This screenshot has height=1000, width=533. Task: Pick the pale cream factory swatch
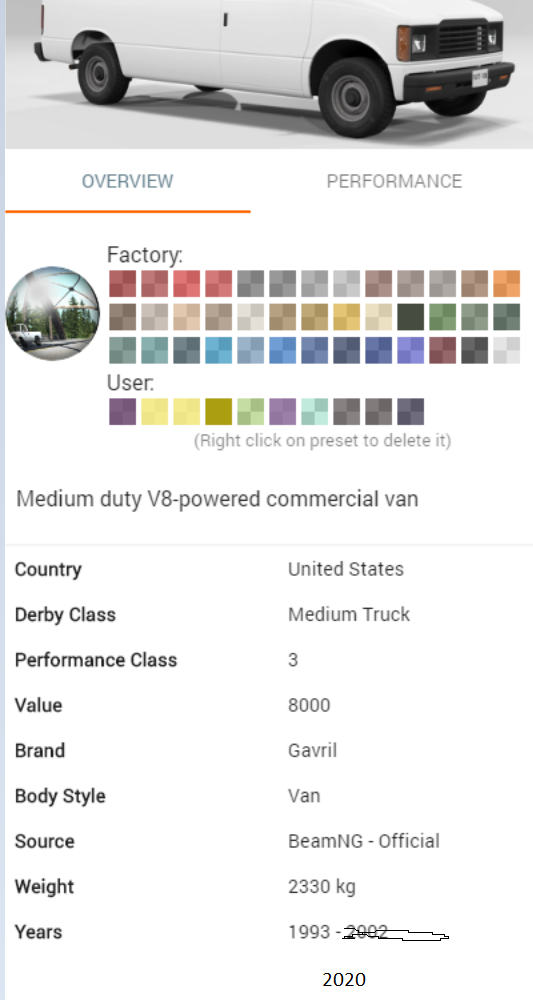pos(379,317)
